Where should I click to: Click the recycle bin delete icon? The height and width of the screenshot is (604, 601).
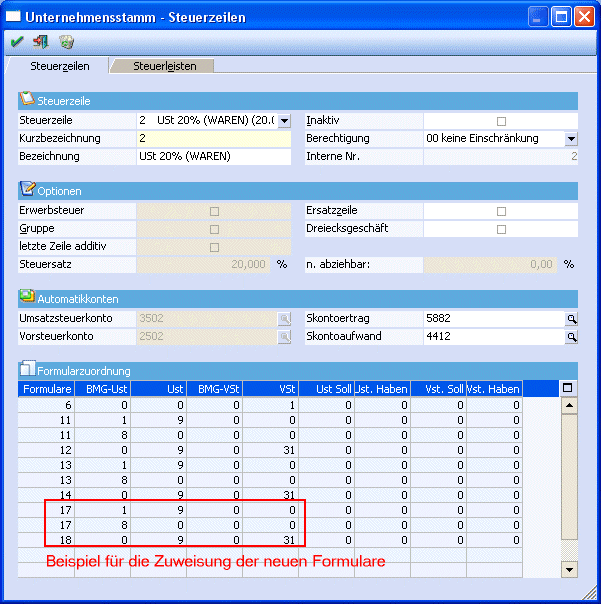point(66,42)
